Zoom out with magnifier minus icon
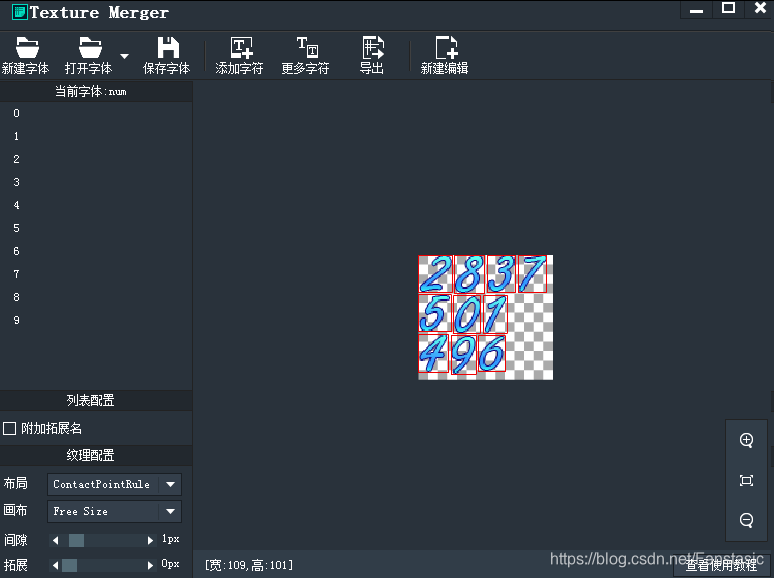The height and width of the screenshot is (578, 774). pos(746,520)
